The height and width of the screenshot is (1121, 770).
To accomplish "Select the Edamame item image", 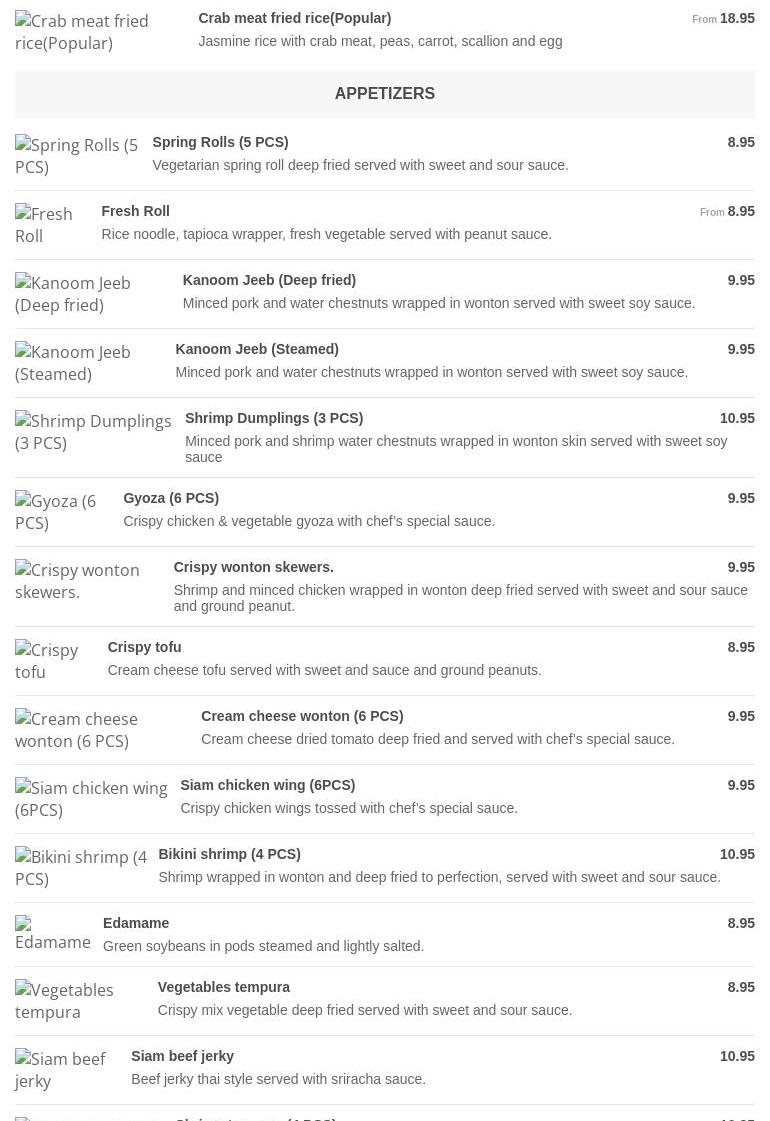I will [53, 934].
